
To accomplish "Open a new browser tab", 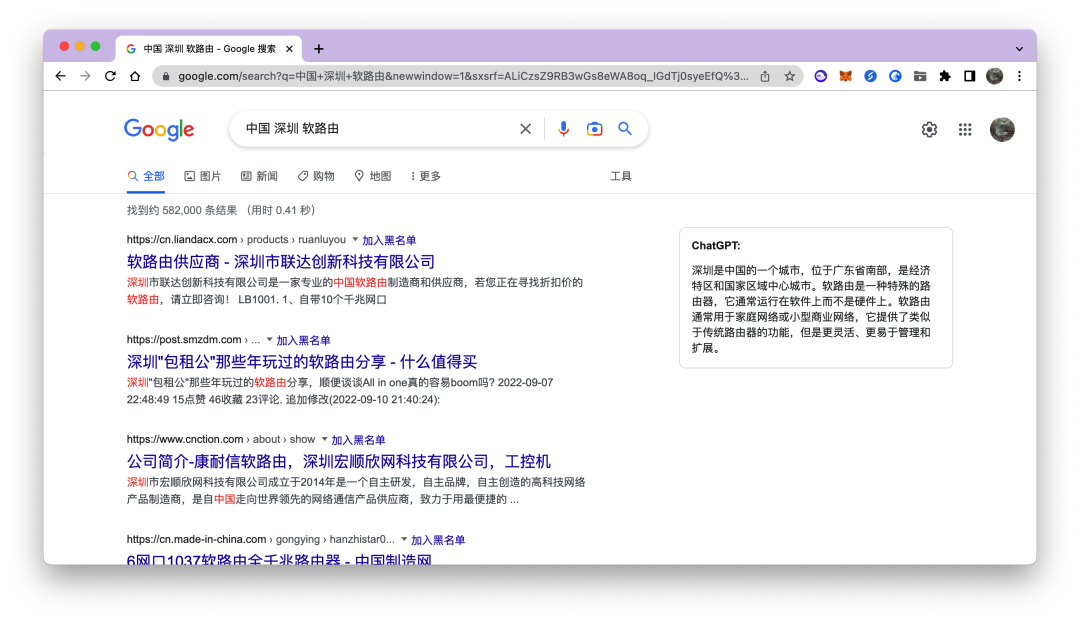I will [x=318, y=49].
